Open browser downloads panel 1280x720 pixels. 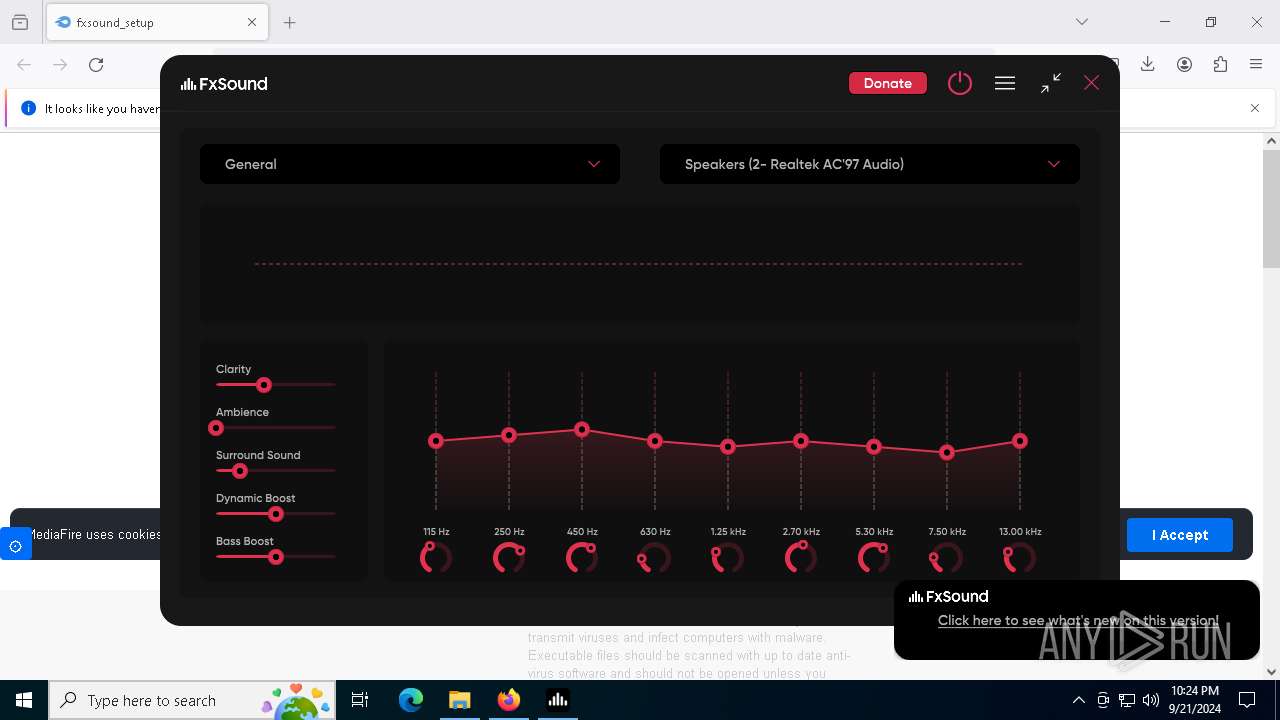pyautogui.click(x=1148, y=64)
